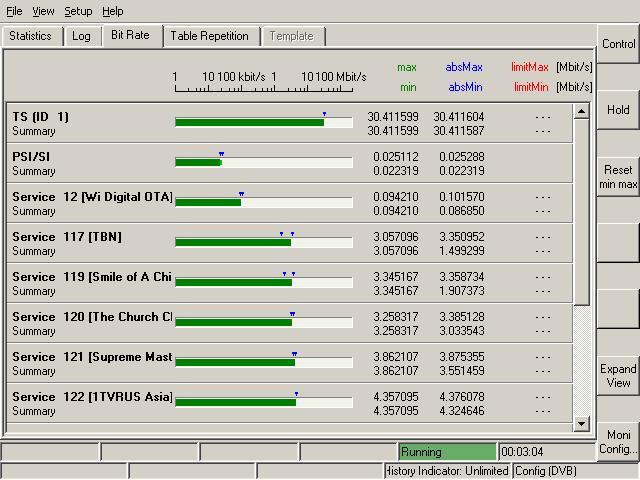
Task: Click the Service 117 [TBN] bitrate bar
Action: point(263,242)
